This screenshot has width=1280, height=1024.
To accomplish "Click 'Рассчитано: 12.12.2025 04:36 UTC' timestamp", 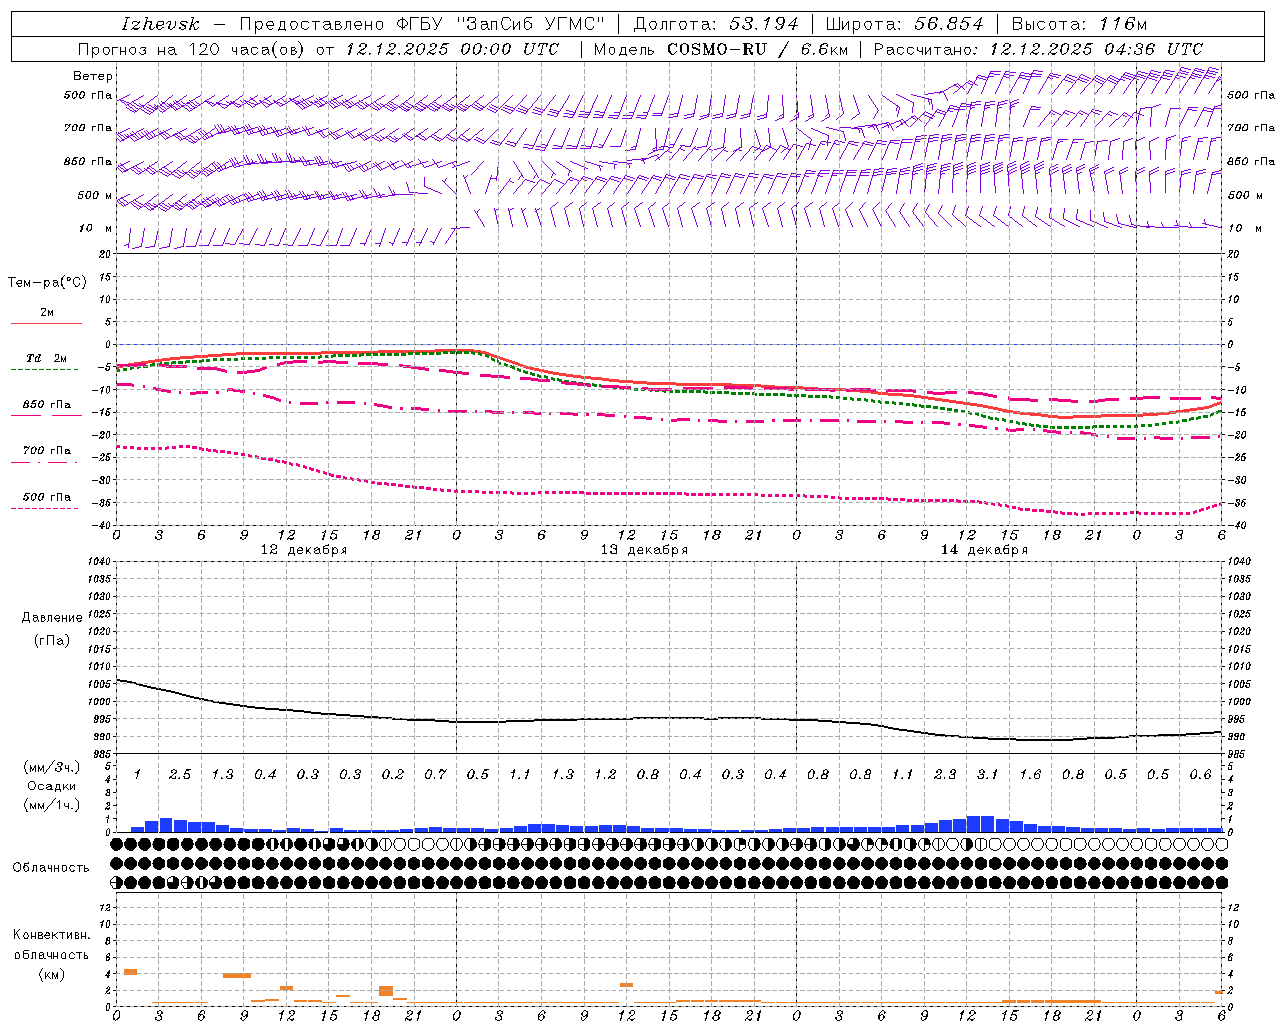I will point(1038,49).
